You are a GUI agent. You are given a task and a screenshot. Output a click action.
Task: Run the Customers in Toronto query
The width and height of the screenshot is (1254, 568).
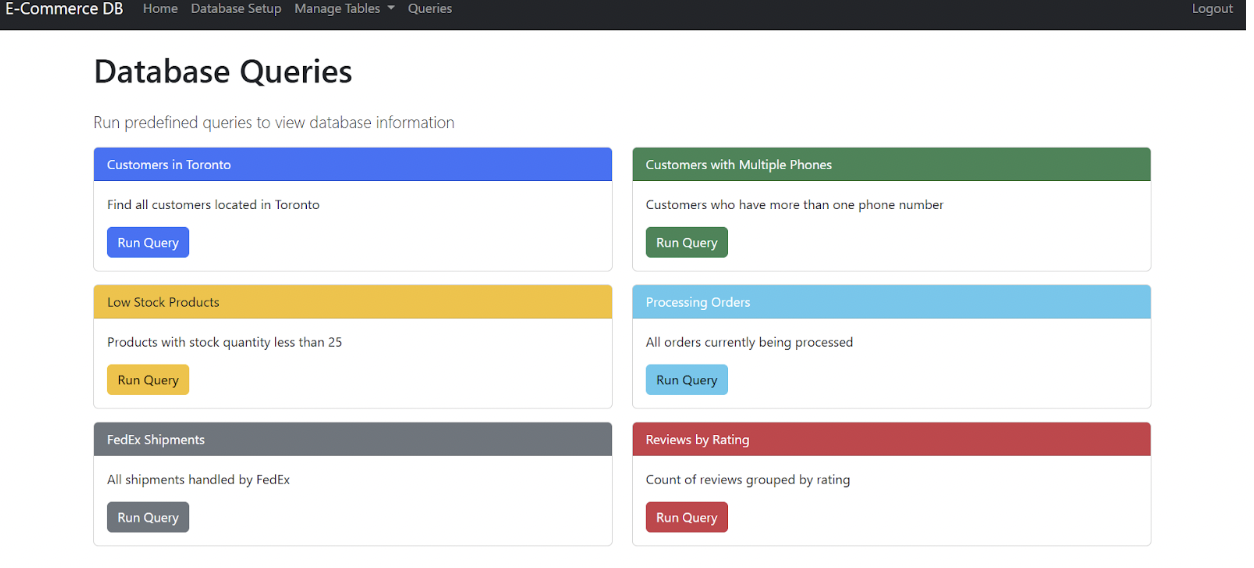tap(148, 243)
